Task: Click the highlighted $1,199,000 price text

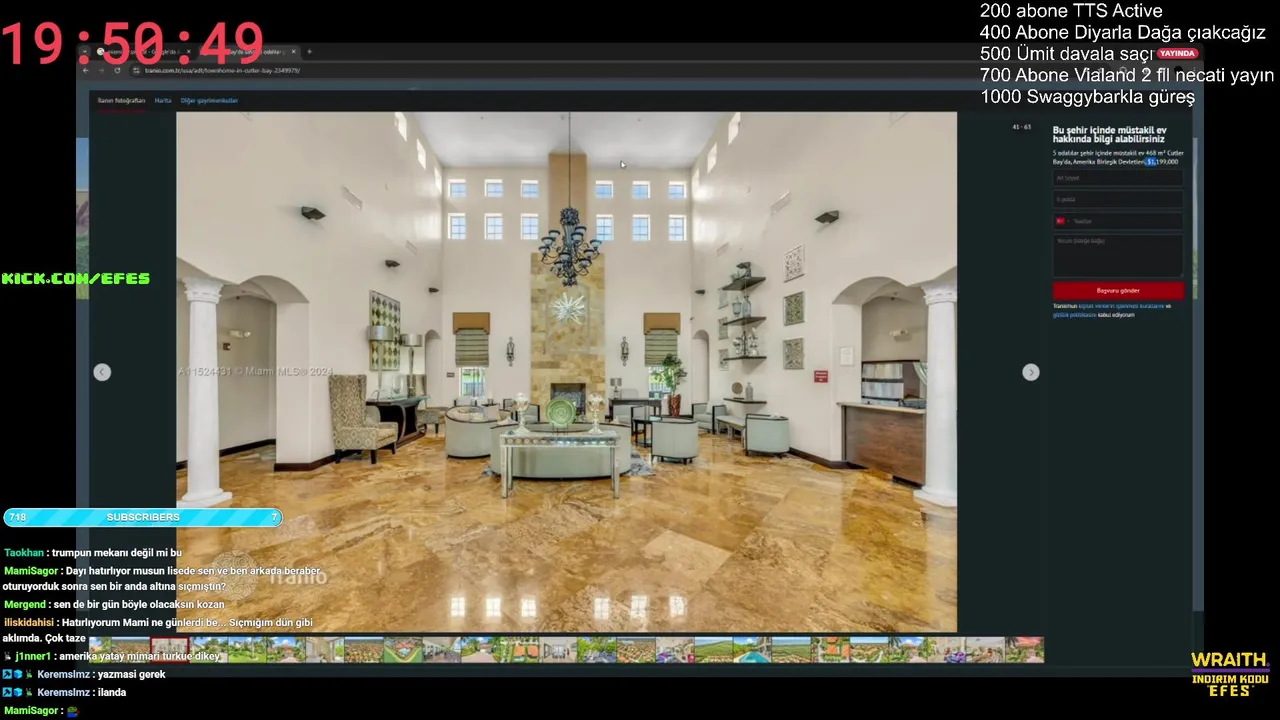Action: [1162, 161]
